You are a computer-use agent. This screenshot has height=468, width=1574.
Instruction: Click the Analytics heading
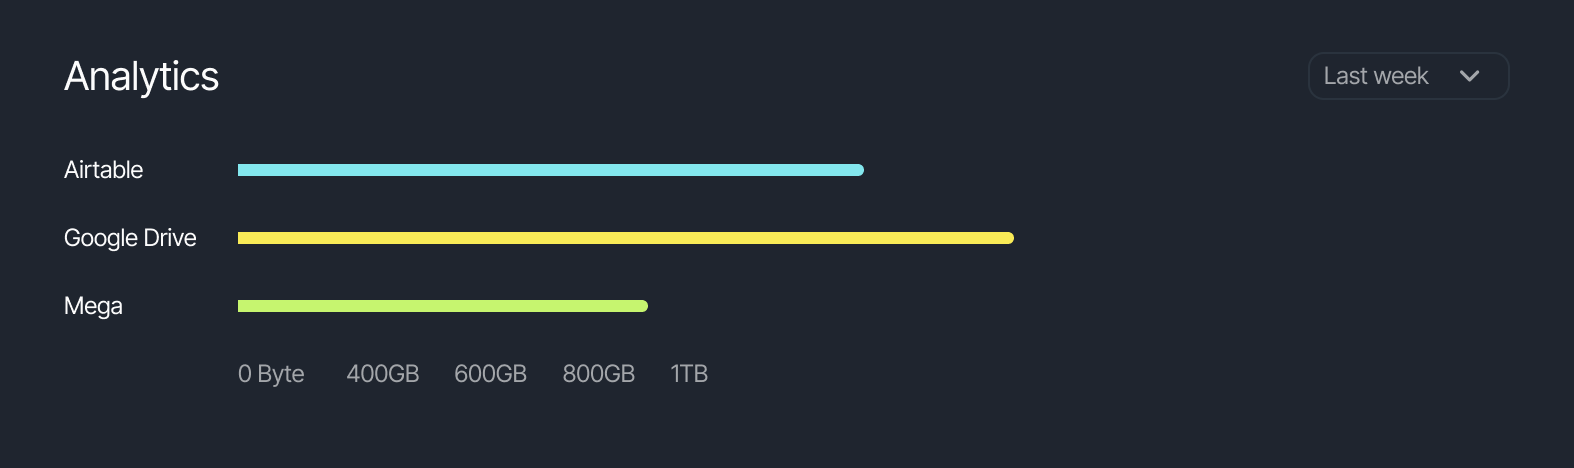[x=141, y=76]
